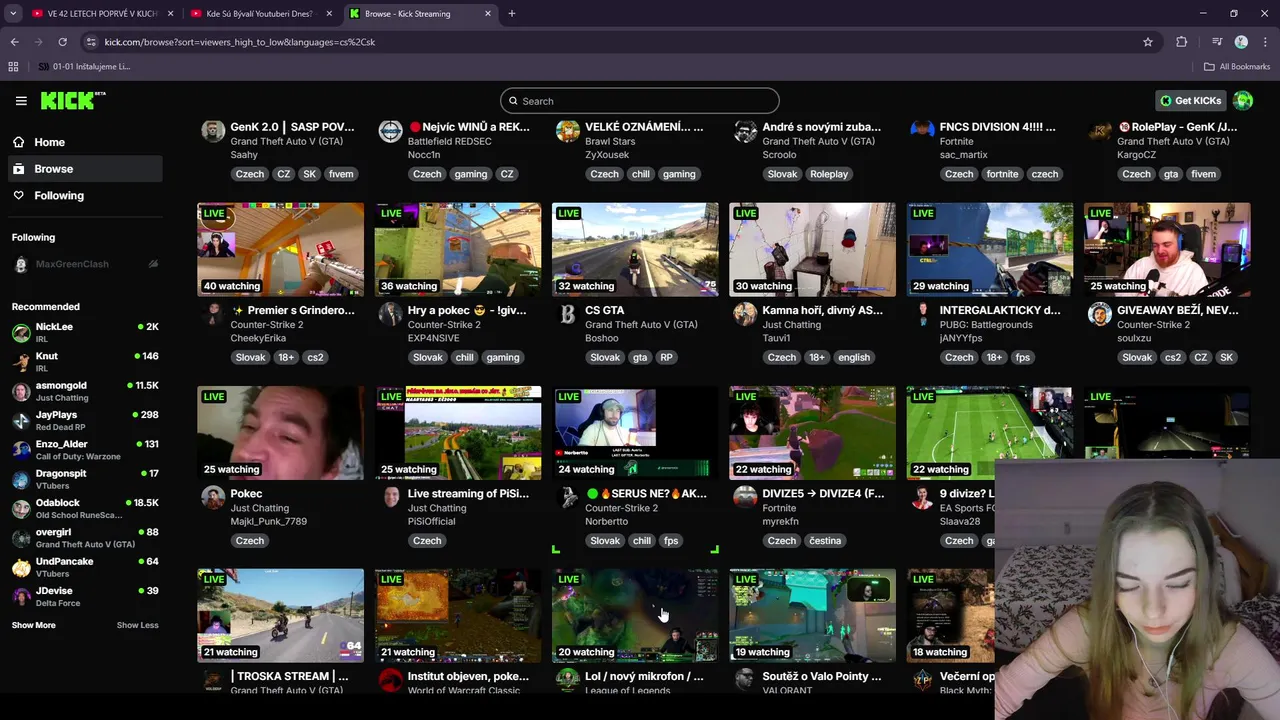Open Pokec stream thumbnail with 25 watching

tap(281, 433)
